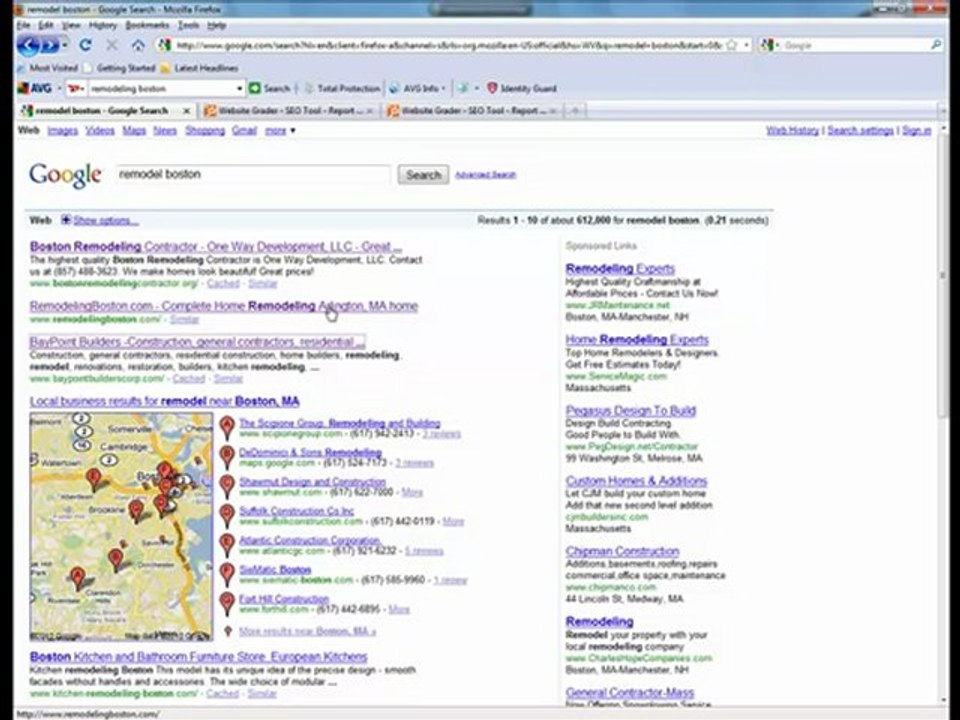The width and height of the screenshot is (960, 720).
Task: Open the Tools menu
Action: coord(188,25)
